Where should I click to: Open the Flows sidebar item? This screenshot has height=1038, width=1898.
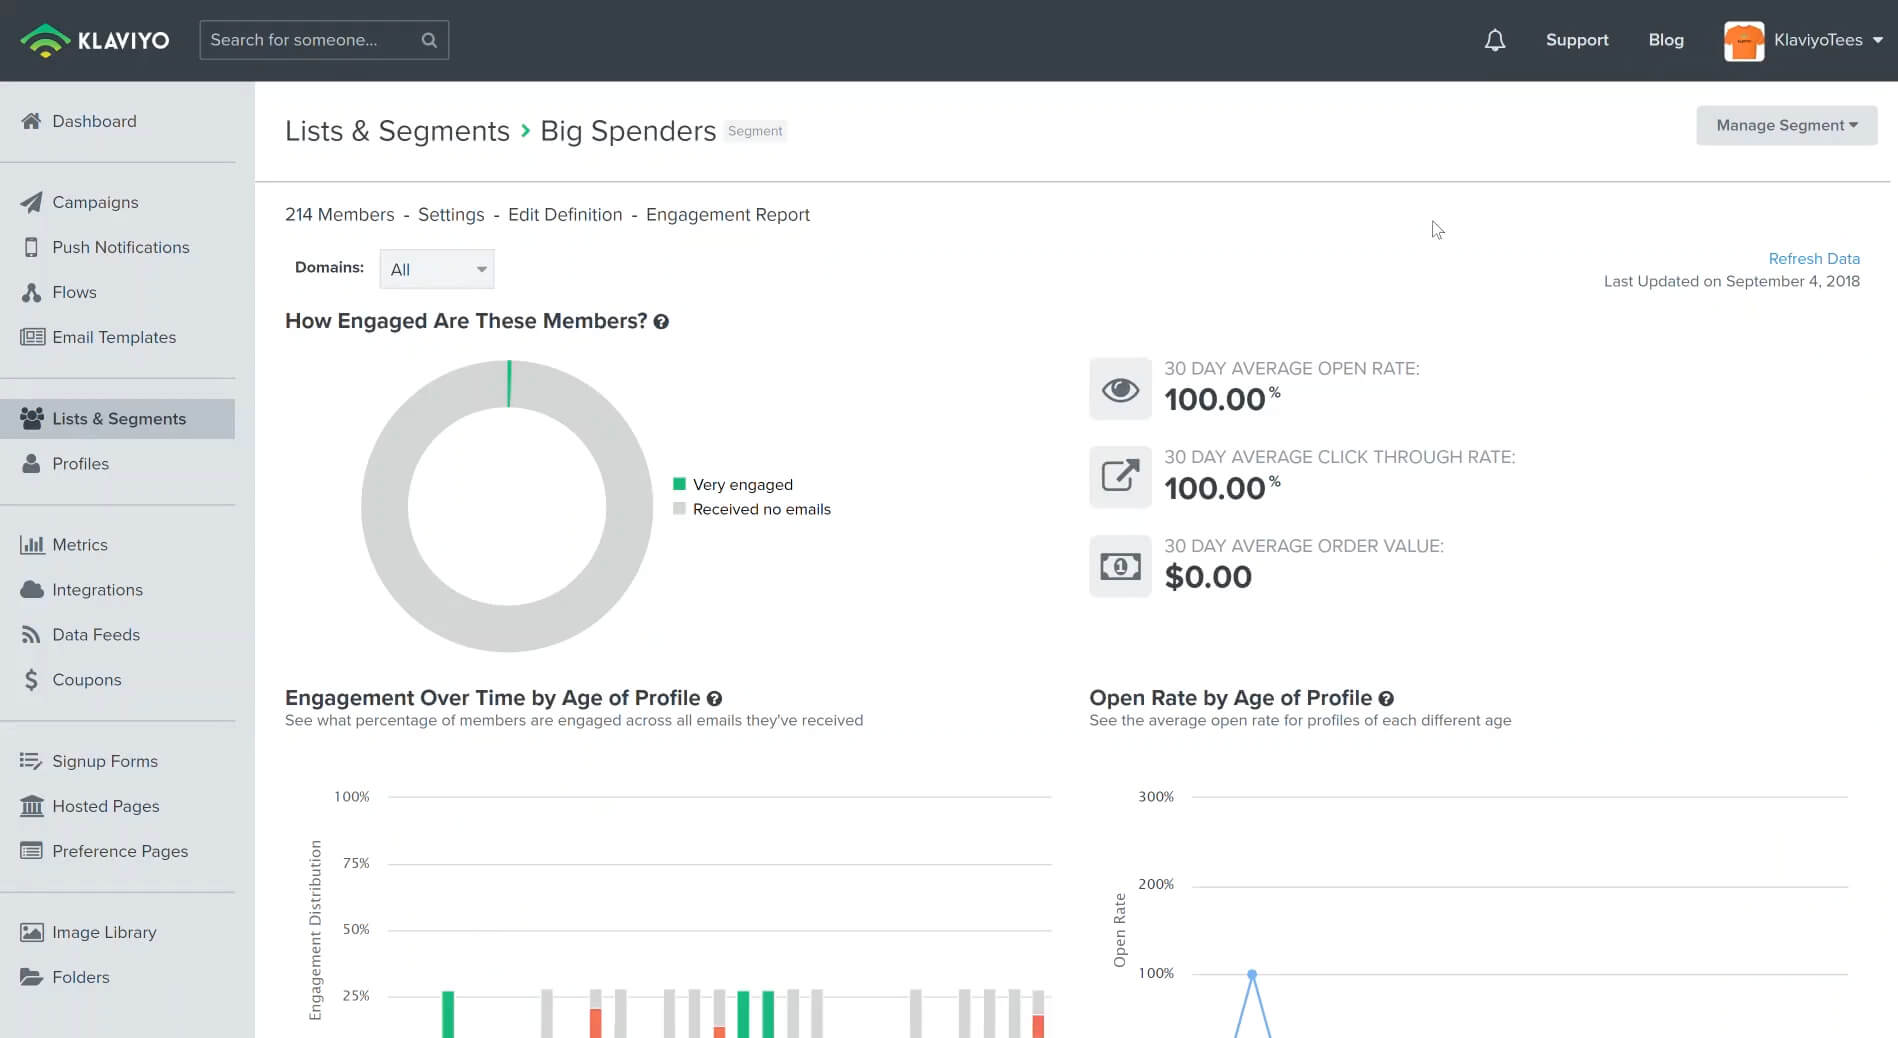point(74,292)
